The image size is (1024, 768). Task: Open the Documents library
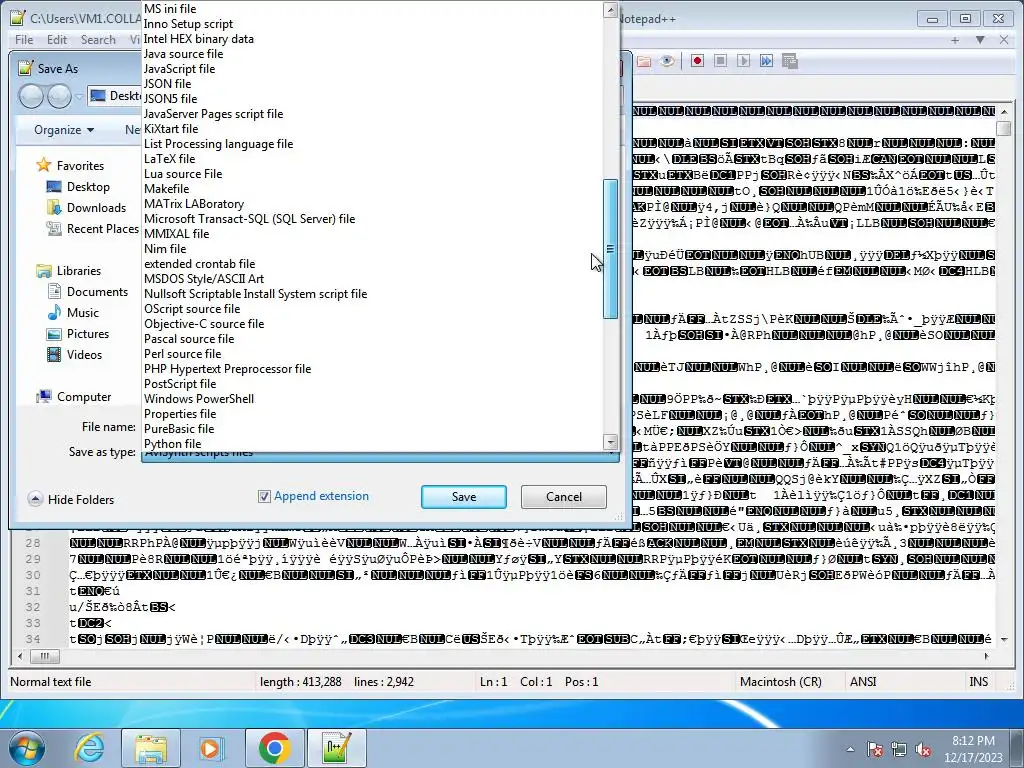tap(97, 292)
